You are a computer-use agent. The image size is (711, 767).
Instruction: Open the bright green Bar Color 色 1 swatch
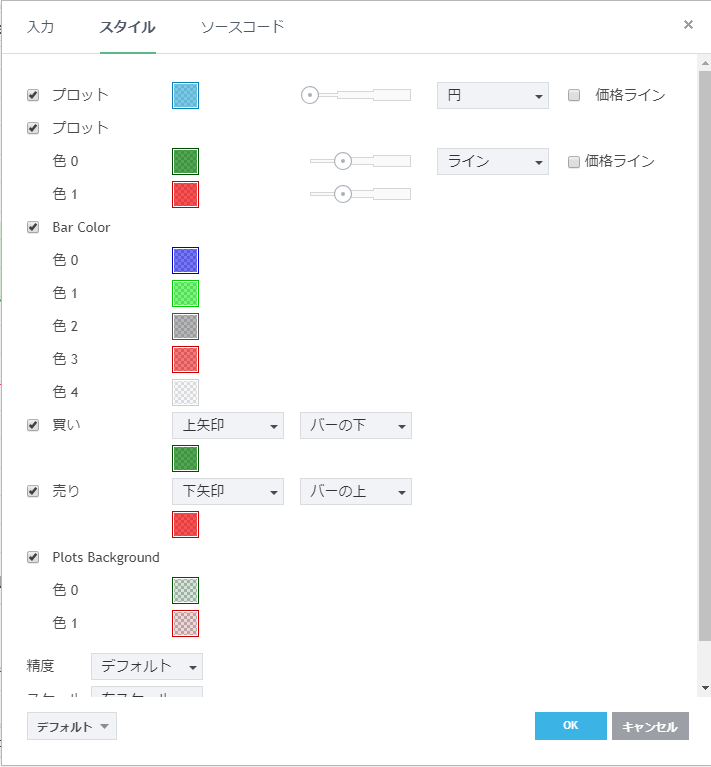point(186,293)
